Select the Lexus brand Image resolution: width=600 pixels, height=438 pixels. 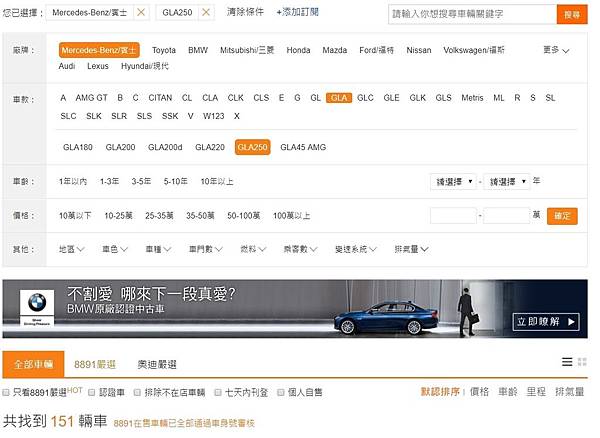coord(98,66)
